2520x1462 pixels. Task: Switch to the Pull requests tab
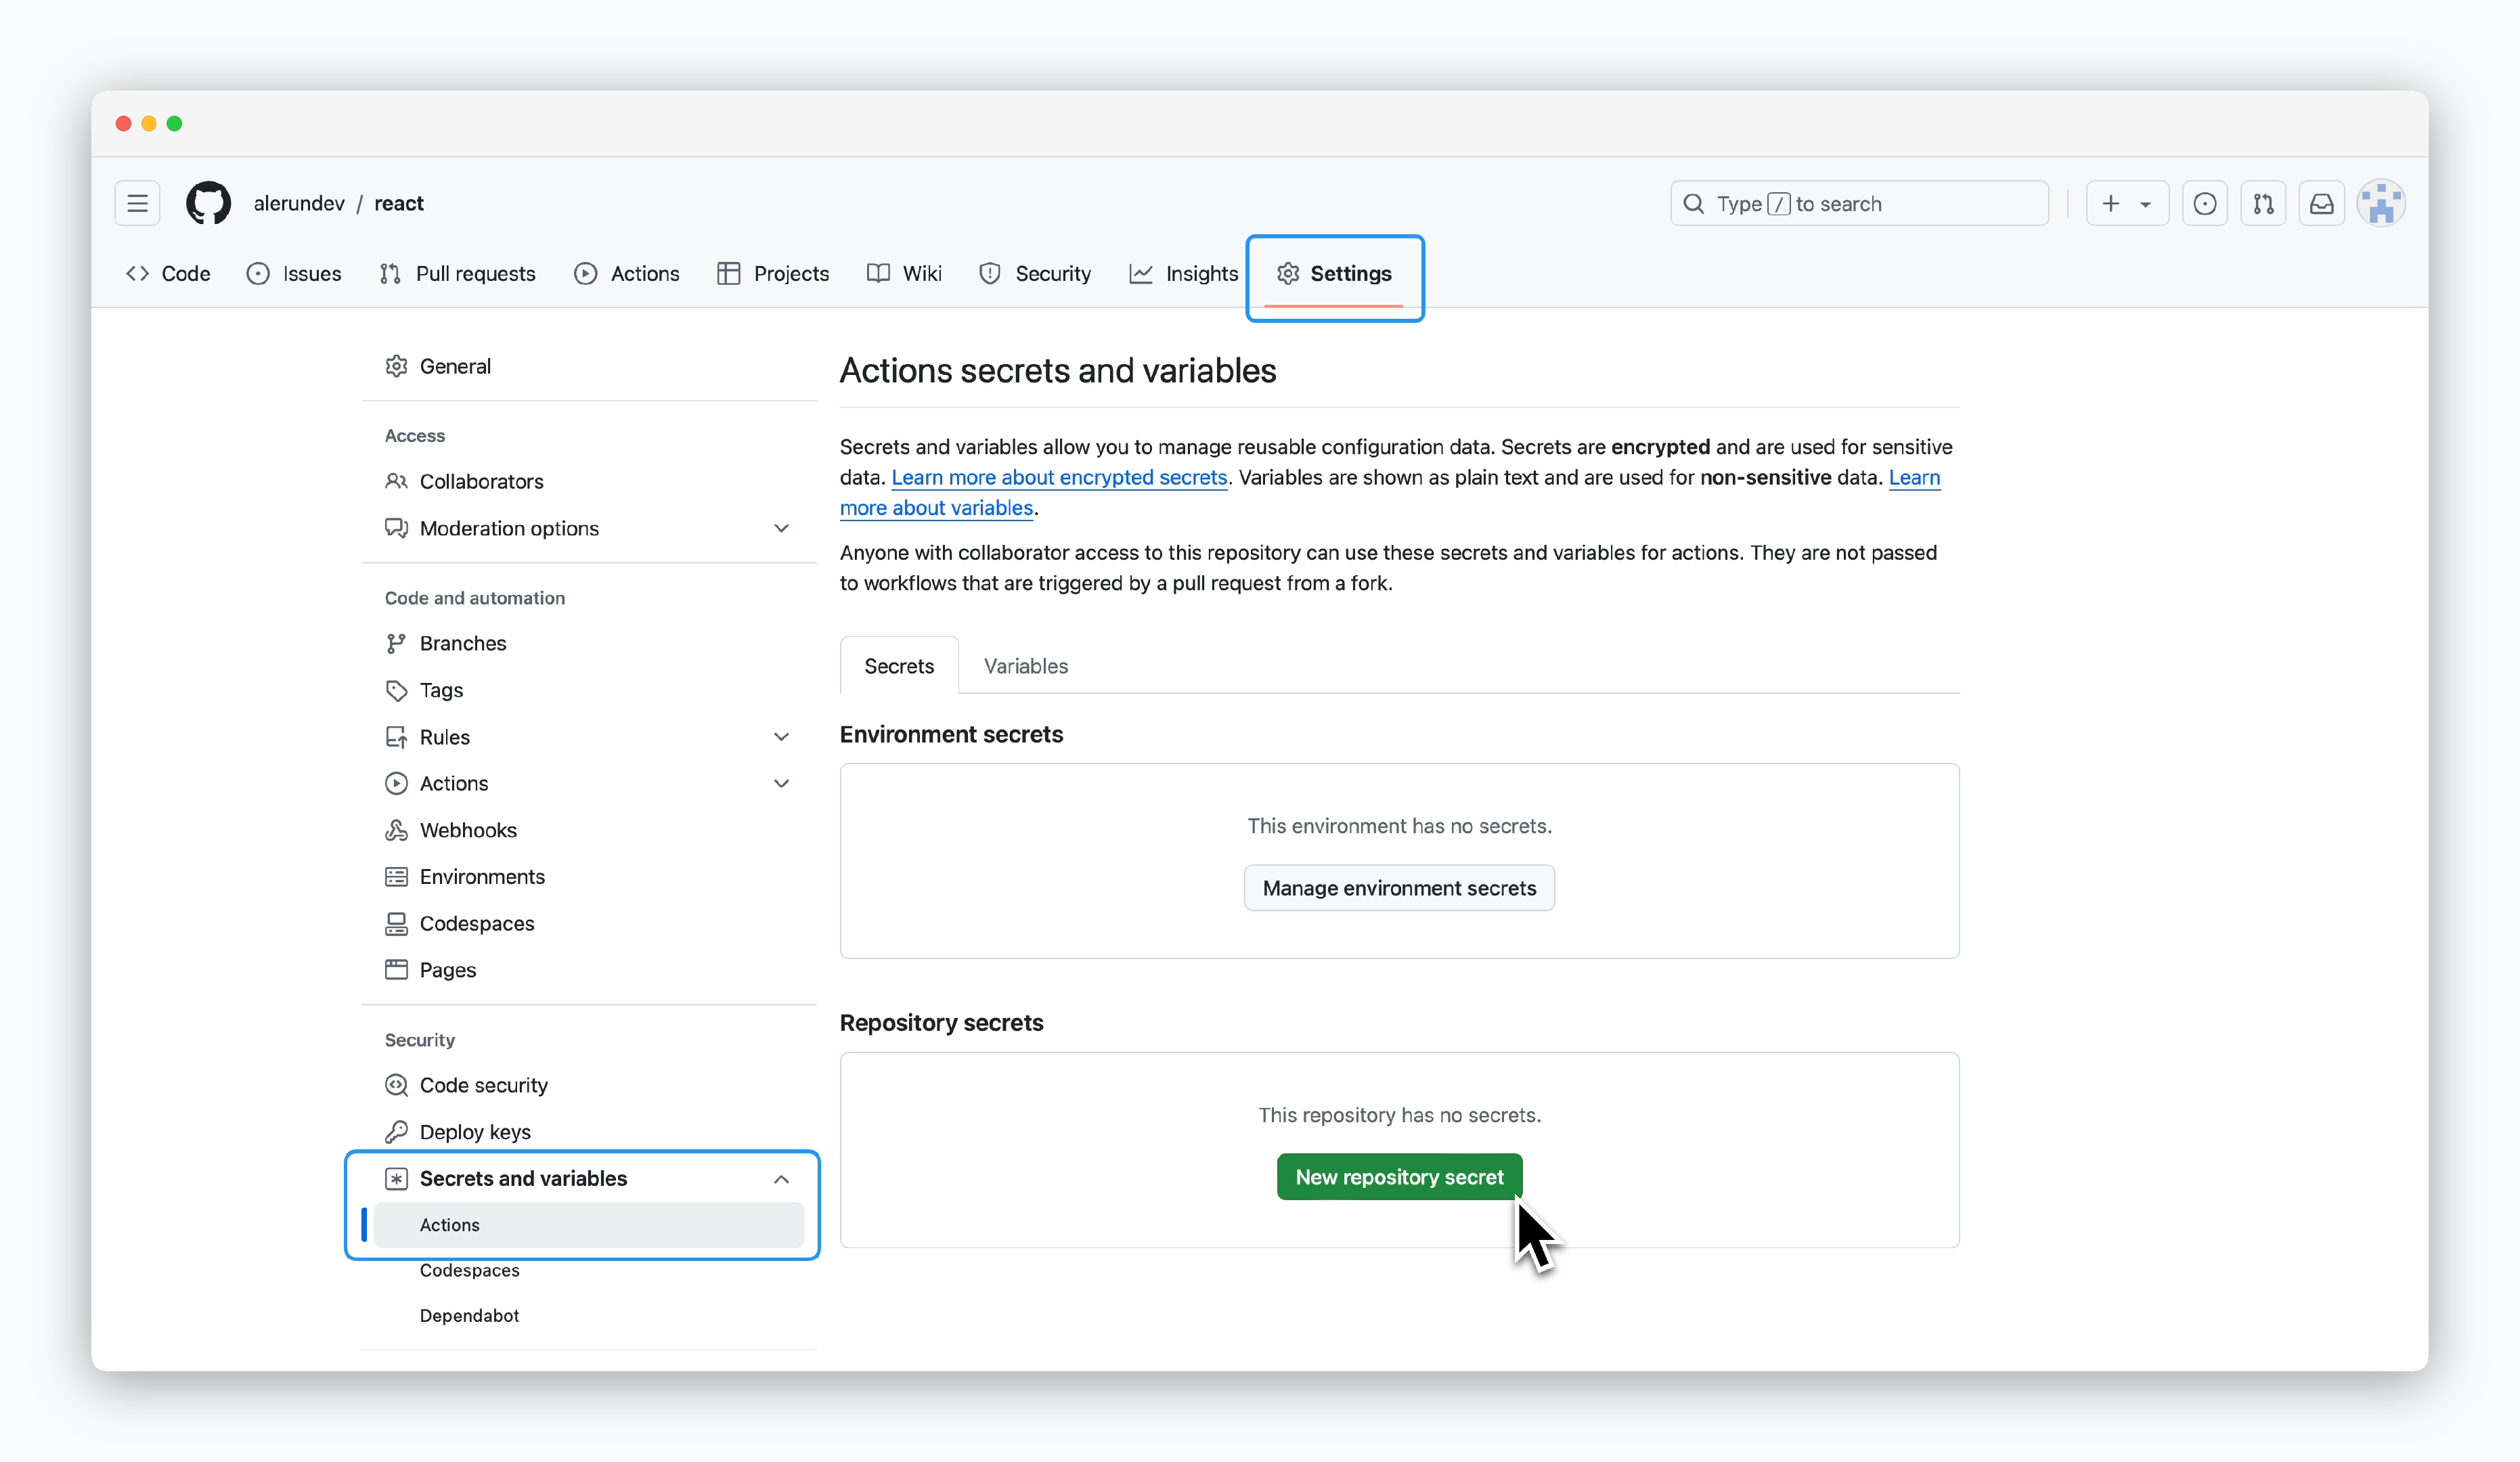tap(458, 273)
